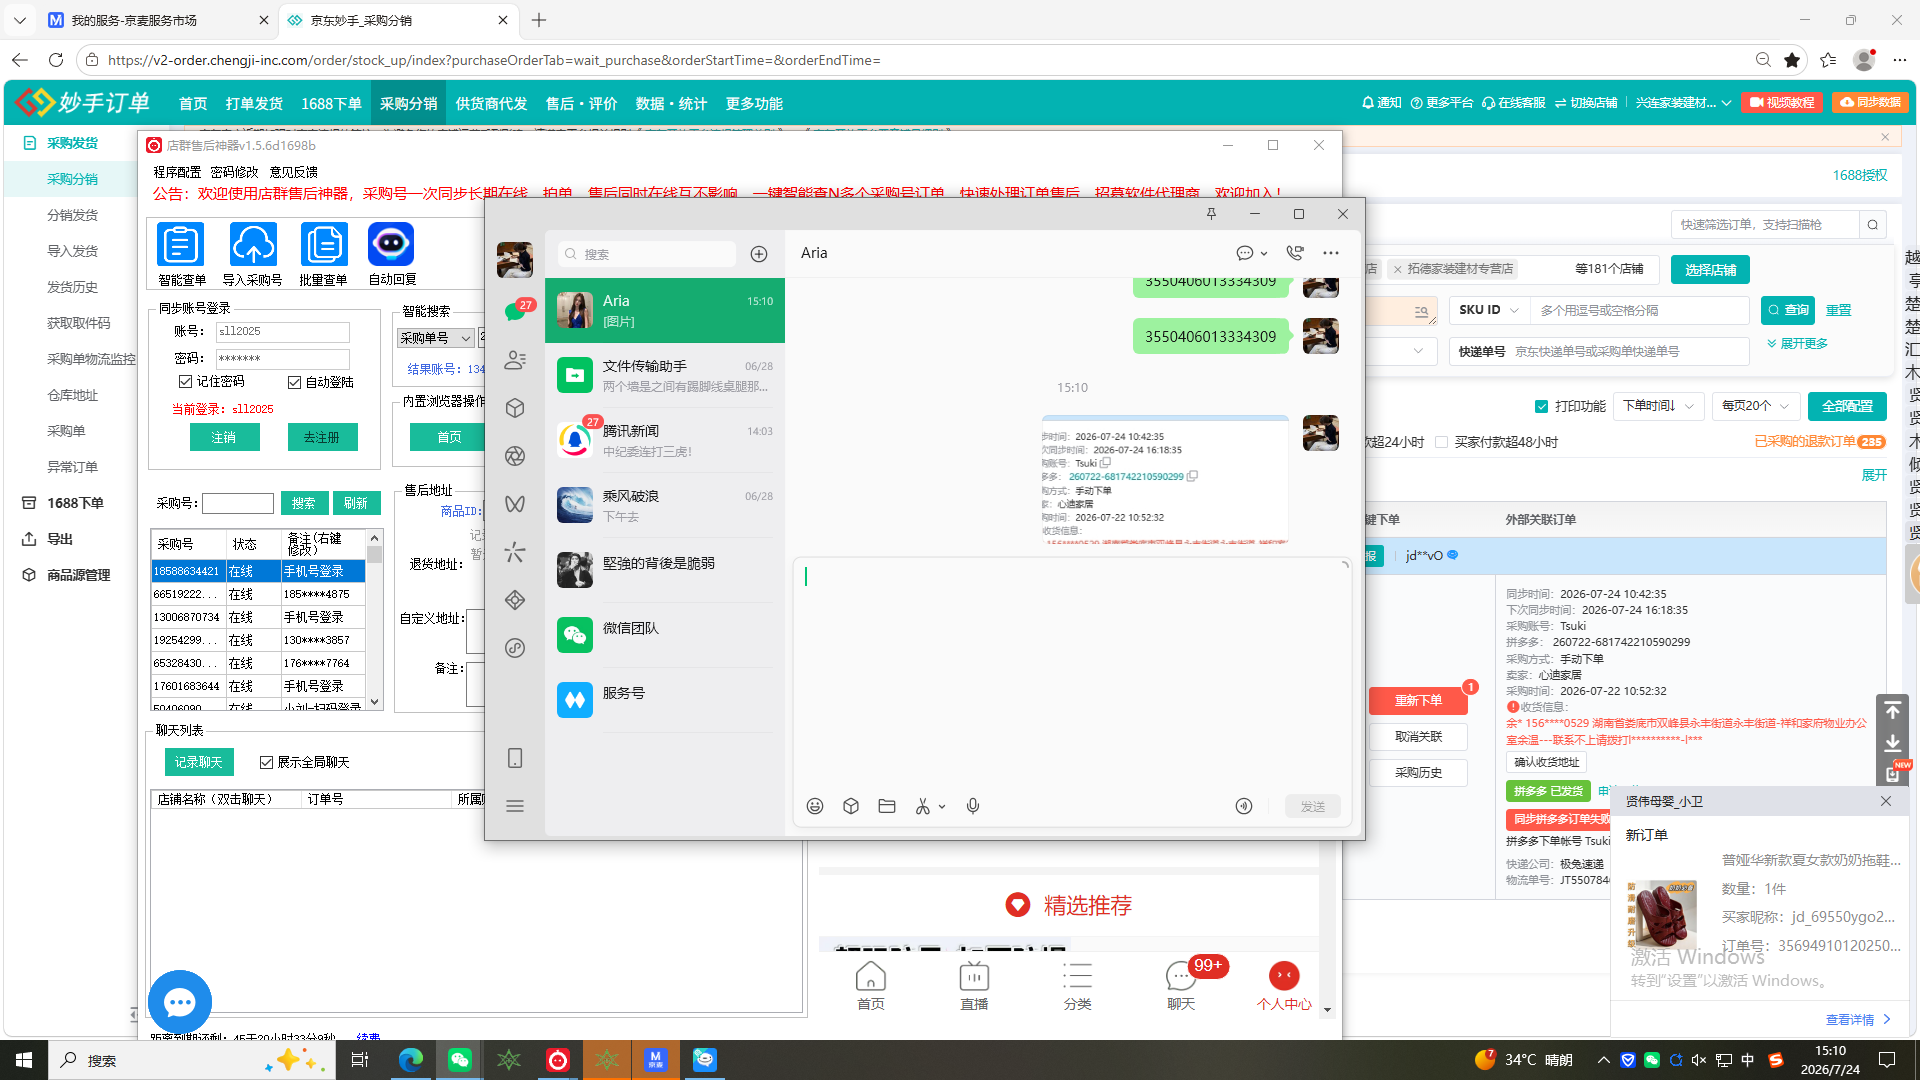This screenshot has width=1920, height=1080.
Task: Select purchase account 18588634421 row
Action: coord(258,571)
